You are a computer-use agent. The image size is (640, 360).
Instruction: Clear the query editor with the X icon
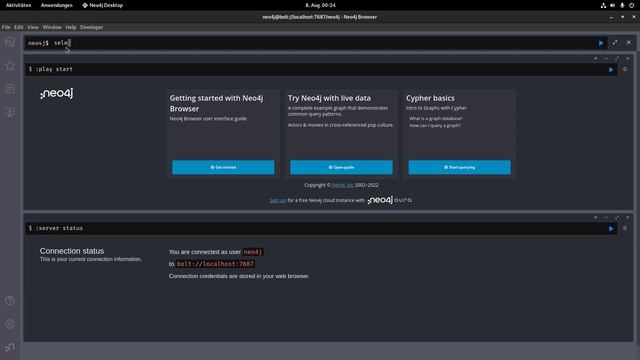629,42
